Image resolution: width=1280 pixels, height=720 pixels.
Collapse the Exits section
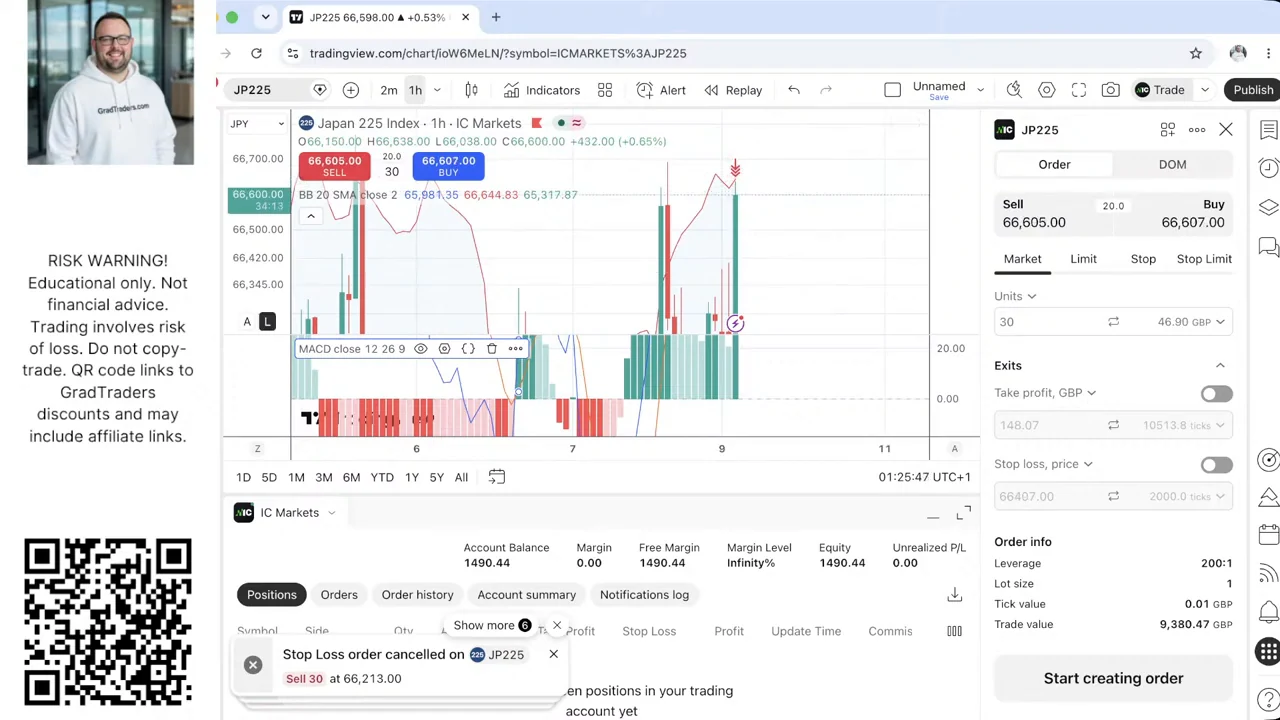1220,366
